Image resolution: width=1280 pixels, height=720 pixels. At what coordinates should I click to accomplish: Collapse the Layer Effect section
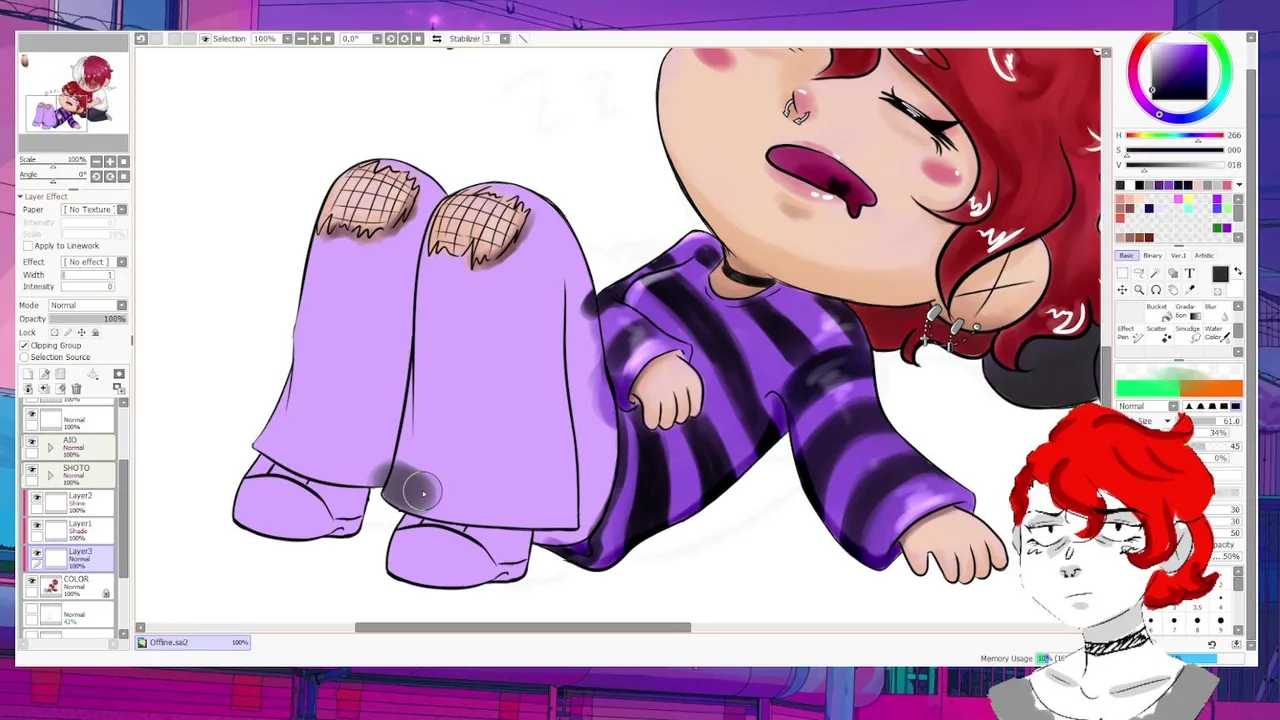20,196
